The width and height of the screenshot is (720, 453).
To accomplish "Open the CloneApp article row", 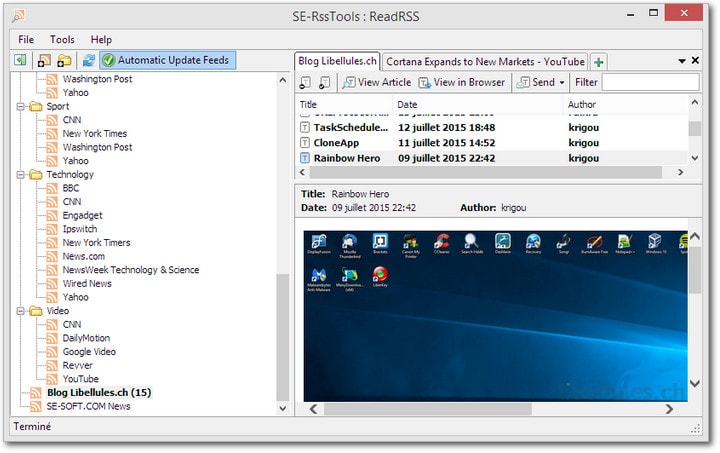I will 492,143.
